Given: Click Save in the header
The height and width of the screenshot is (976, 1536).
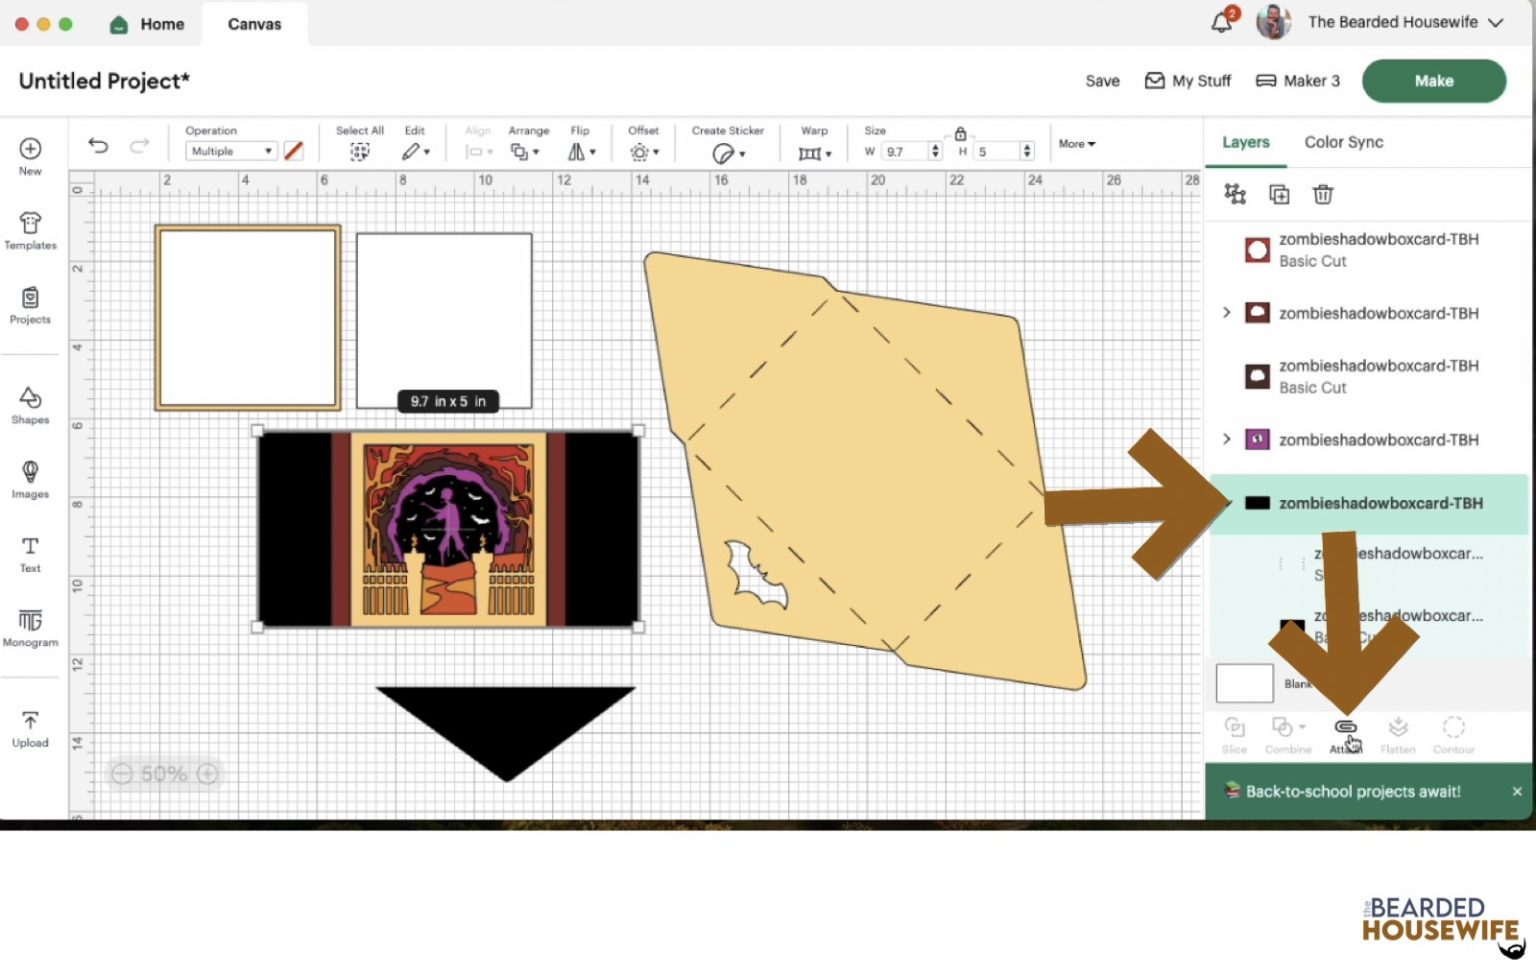Looking at the screenshot, I should click(1102, 81).
